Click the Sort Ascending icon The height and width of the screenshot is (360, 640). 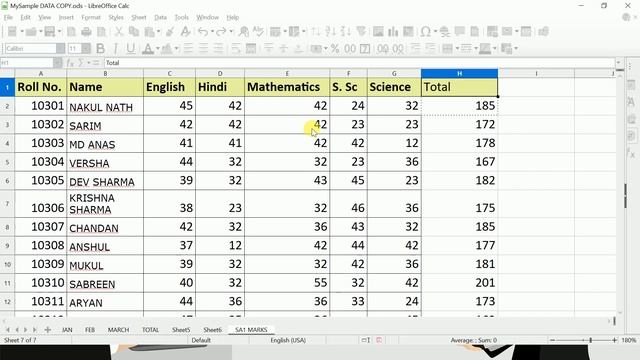point(331,31)
